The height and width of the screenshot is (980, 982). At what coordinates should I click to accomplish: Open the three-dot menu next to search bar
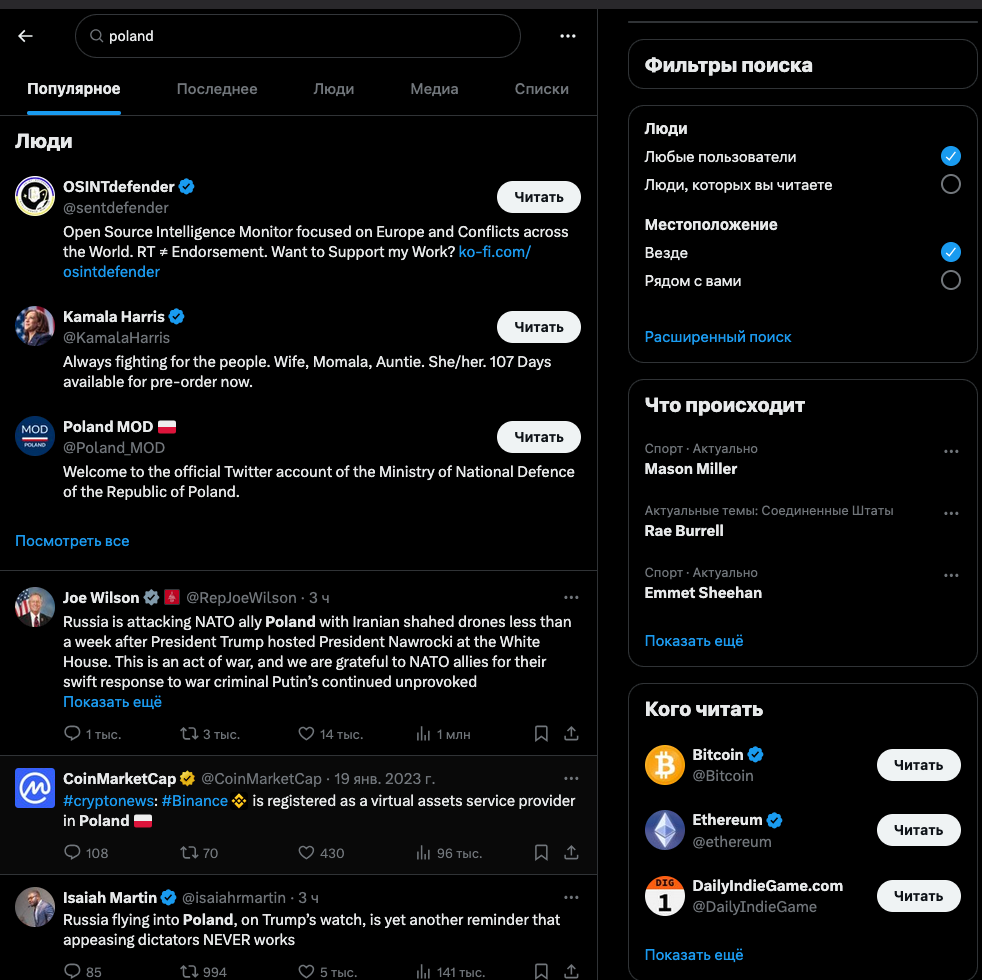click(x=567, y=36)
